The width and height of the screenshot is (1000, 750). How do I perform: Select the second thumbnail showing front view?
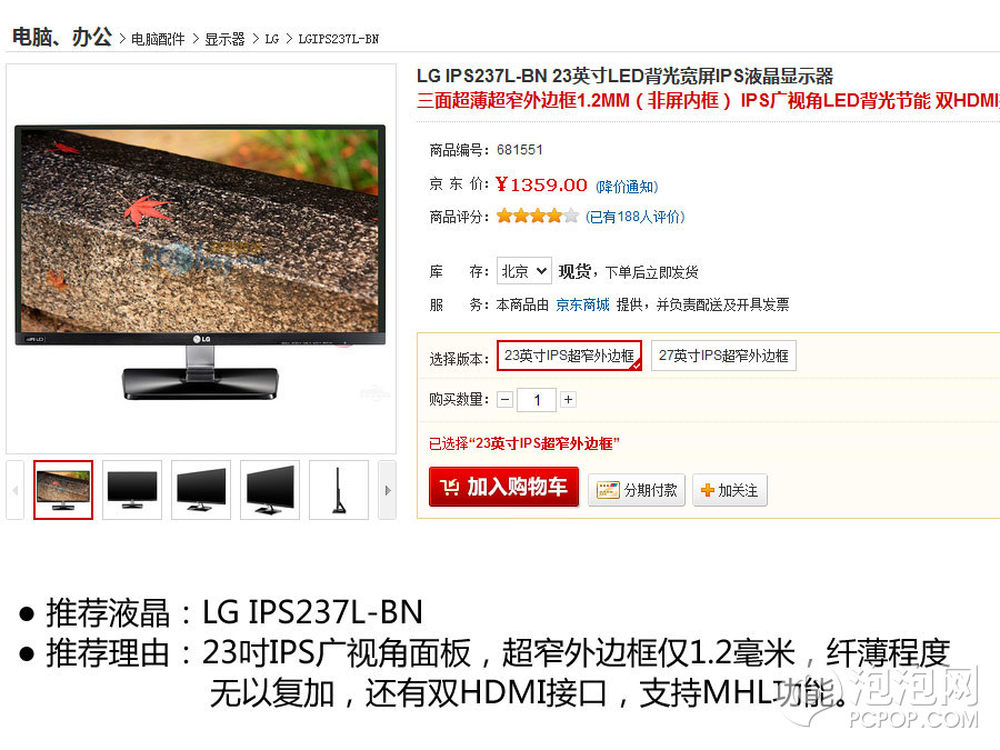[x=132, y=490]
